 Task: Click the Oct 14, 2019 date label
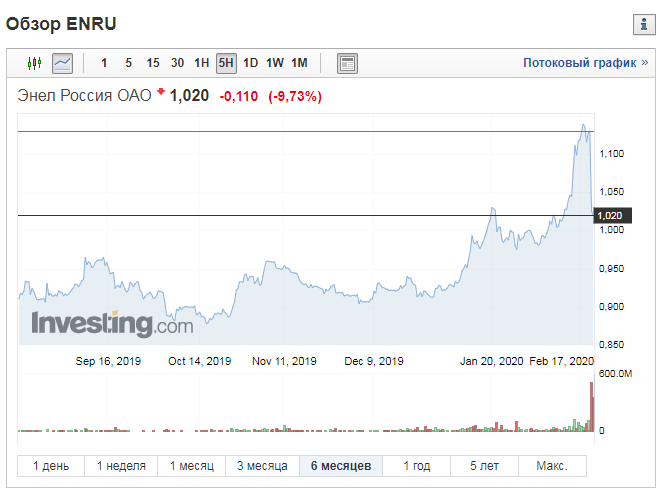199,361
